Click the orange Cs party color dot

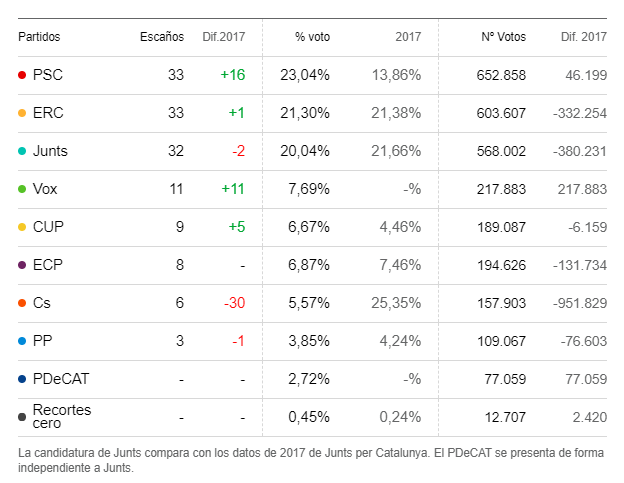22,303
